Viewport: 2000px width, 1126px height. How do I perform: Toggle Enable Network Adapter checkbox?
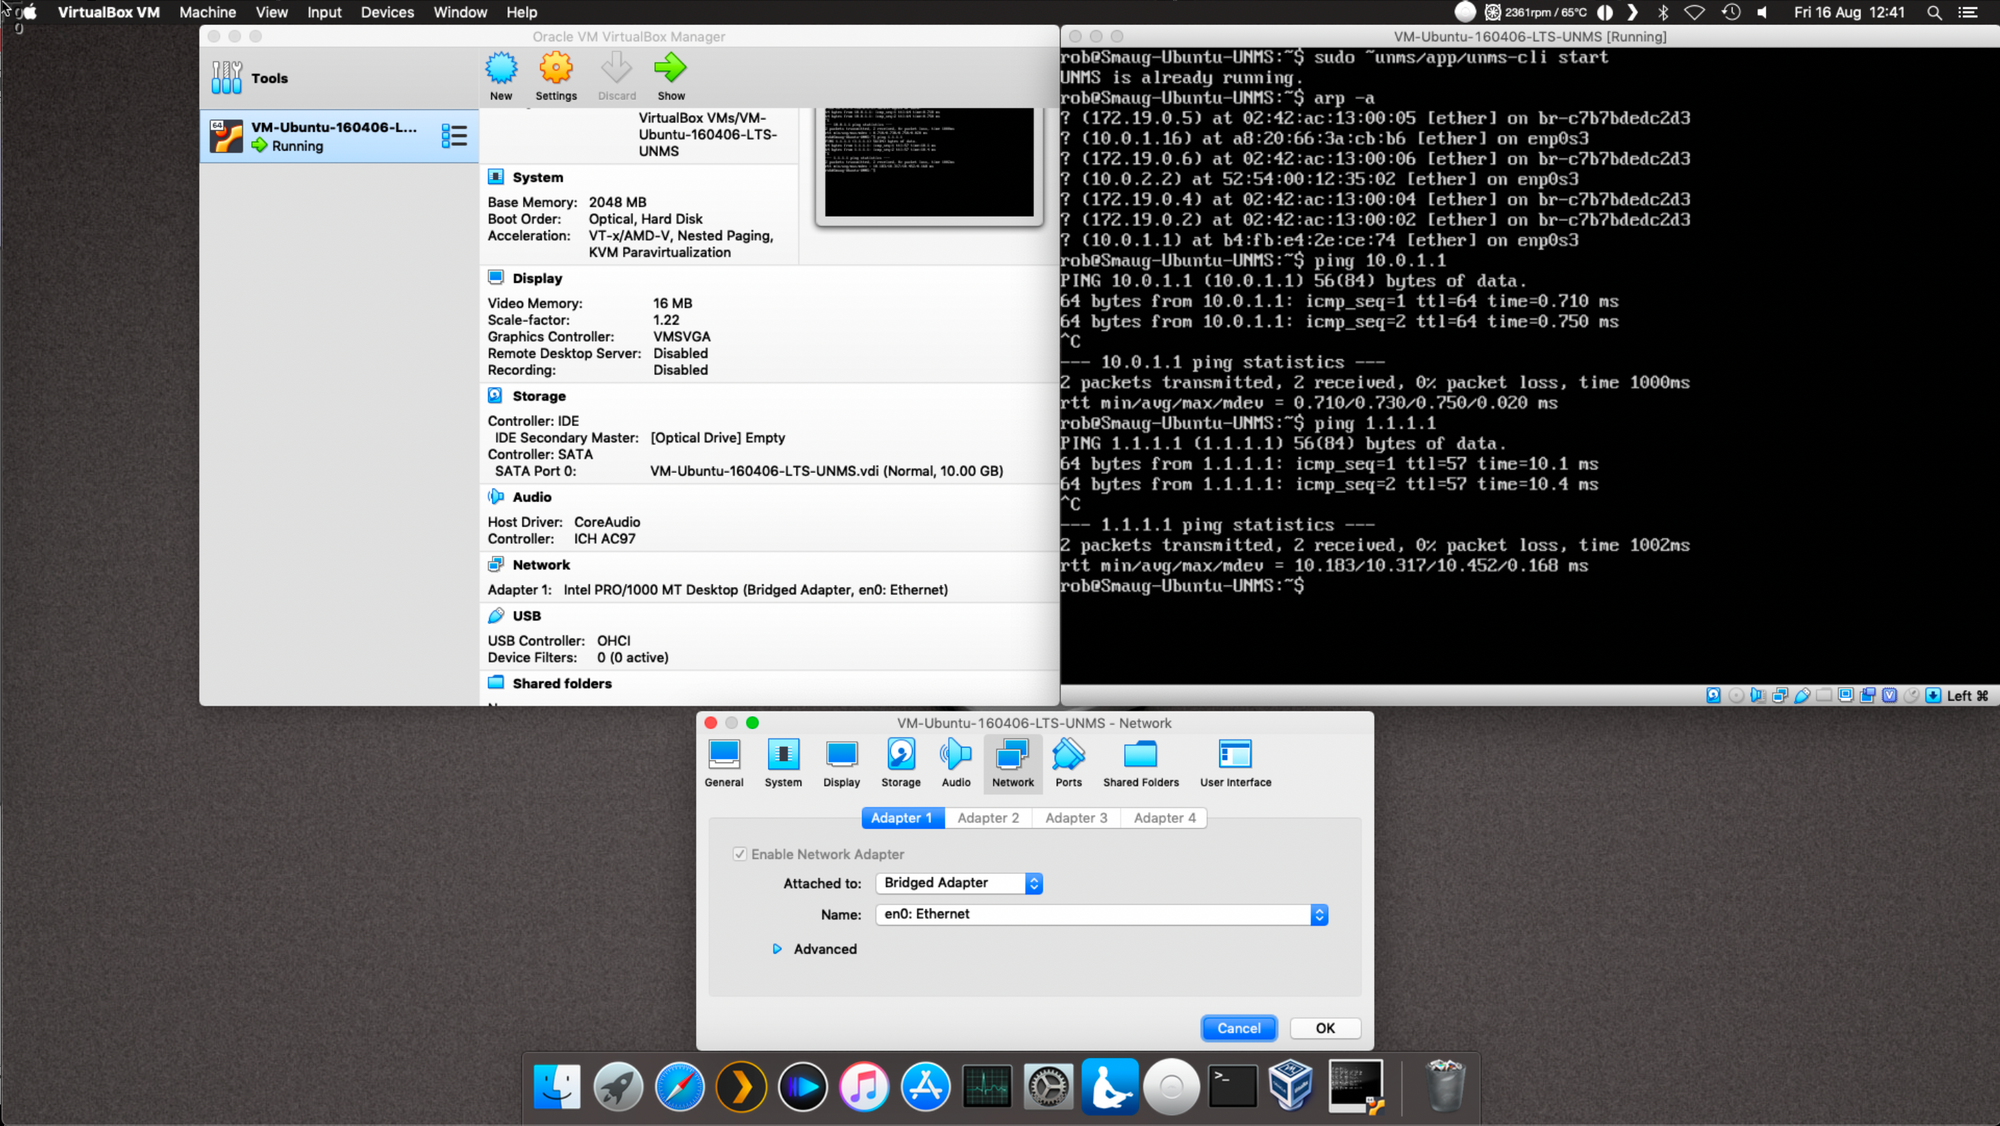pyautogui.click(x=739, y=854)
